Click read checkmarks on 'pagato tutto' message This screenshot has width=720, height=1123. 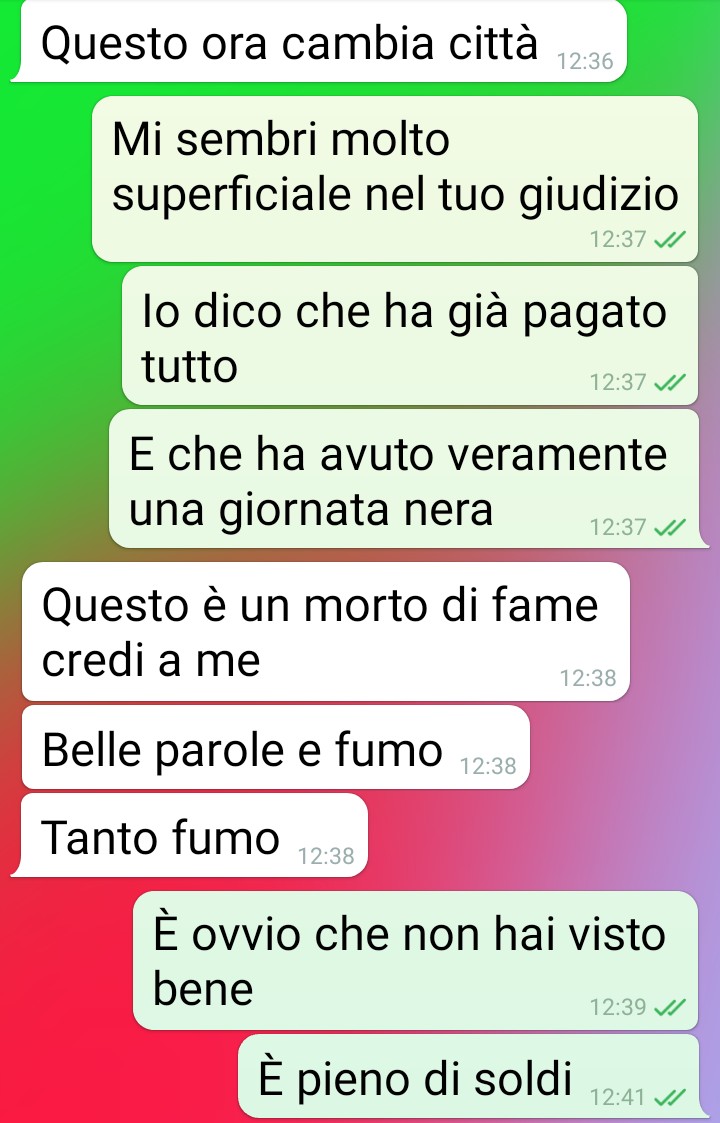pyautogui.click(x=671, y=382)
